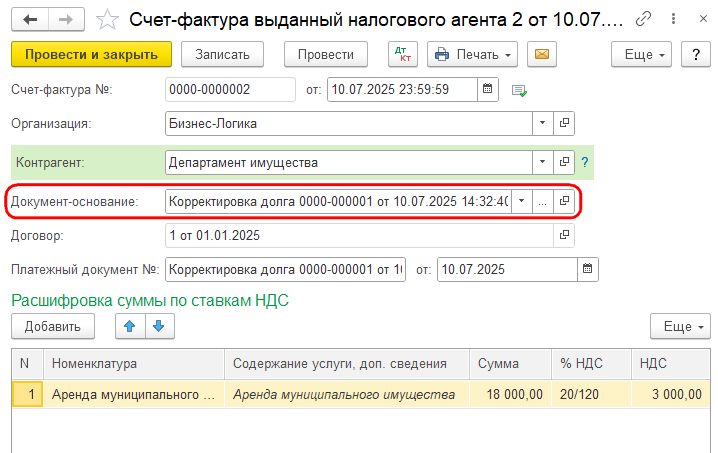This screenshot has width=718, height=453.
Task: Go back with the left arrow button
Action: (x=30, y=20)
